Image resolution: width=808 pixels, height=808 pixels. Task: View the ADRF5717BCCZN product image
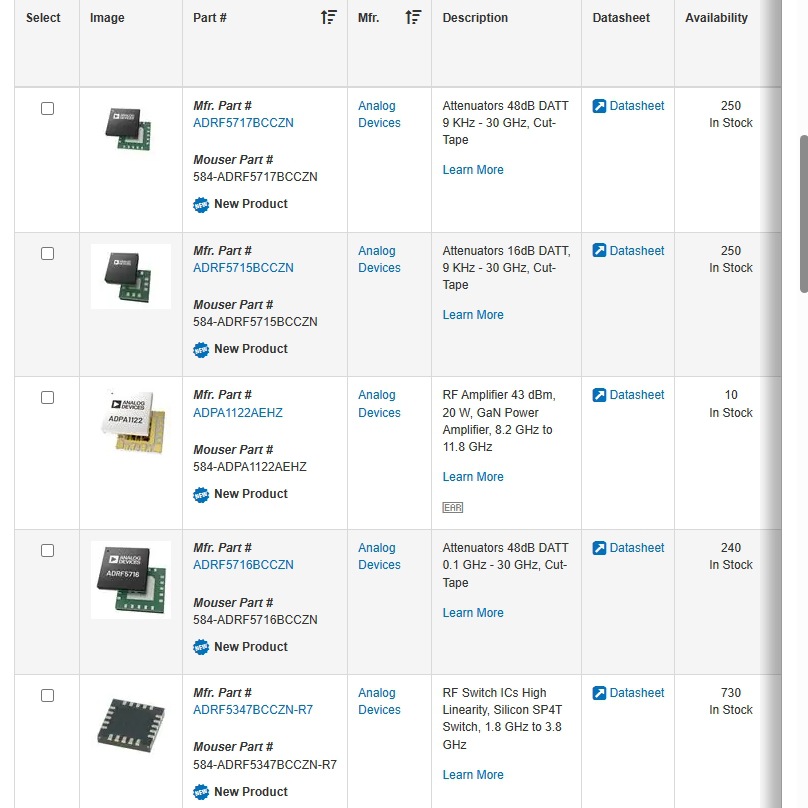click(128, 129)
